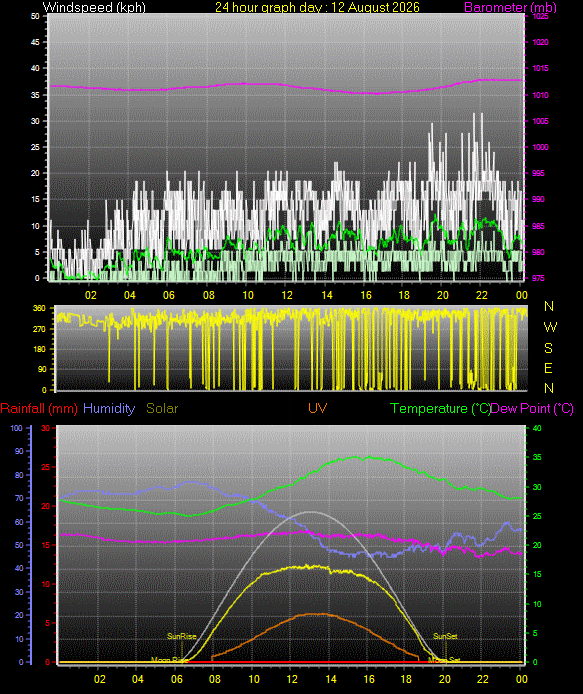Click the 360 wind direction axis value
This screenshot has width=583, height=694.
(39, 308)
